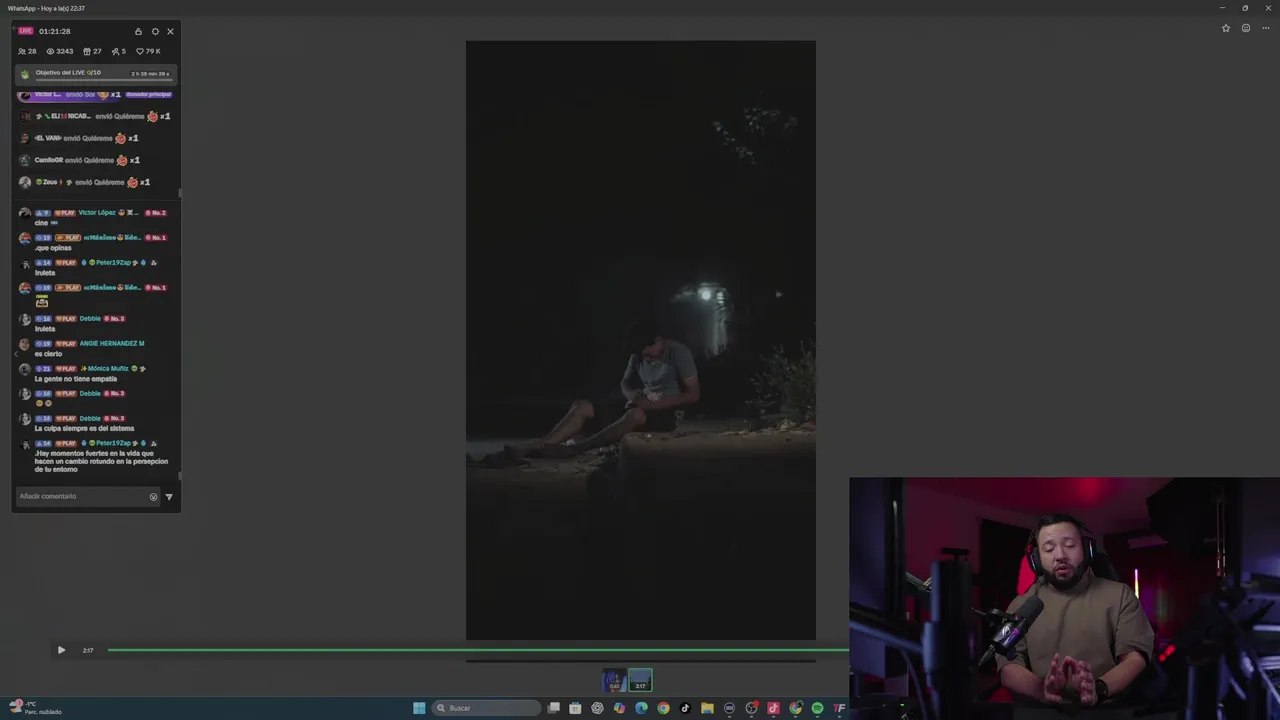Click the green video progress bar
The image size is (1280, 720).
[x=478, y=650]
